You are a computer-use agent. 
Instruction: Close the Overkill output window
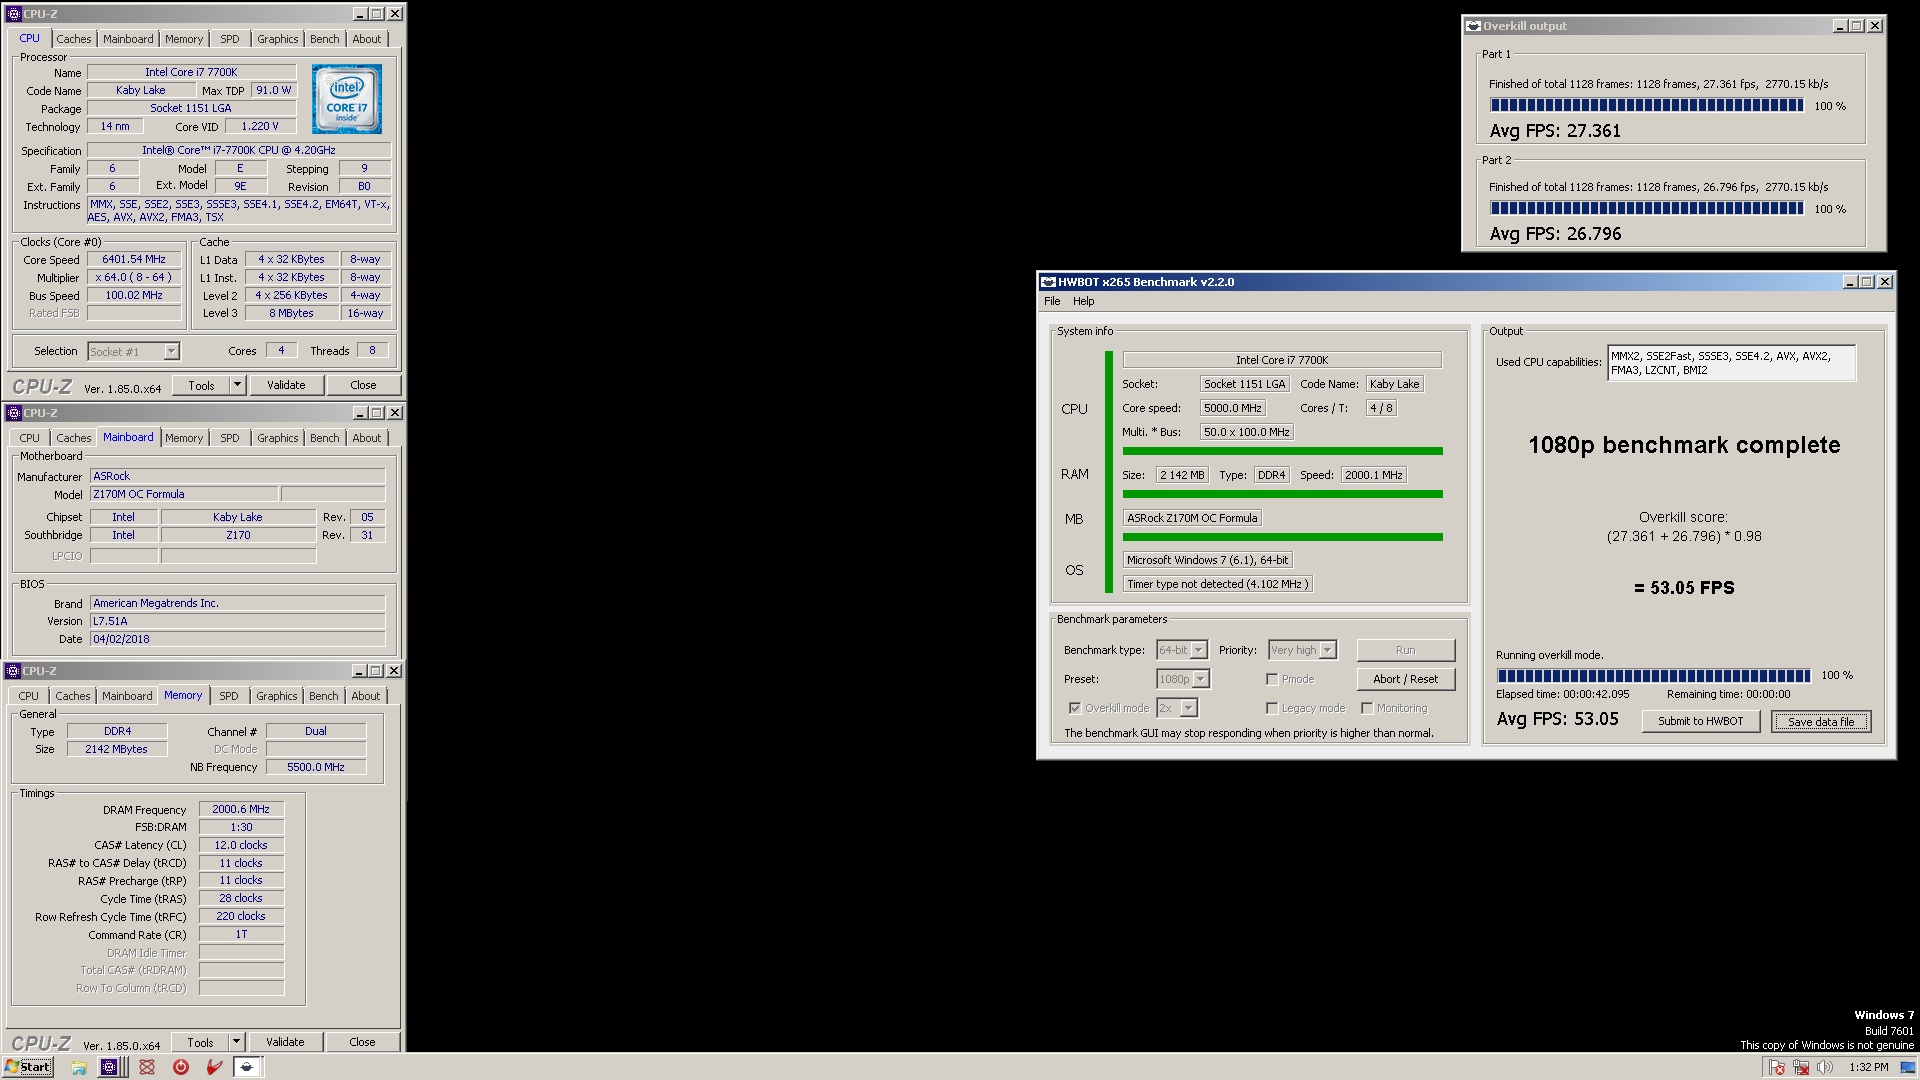[x=1875, y=26]
